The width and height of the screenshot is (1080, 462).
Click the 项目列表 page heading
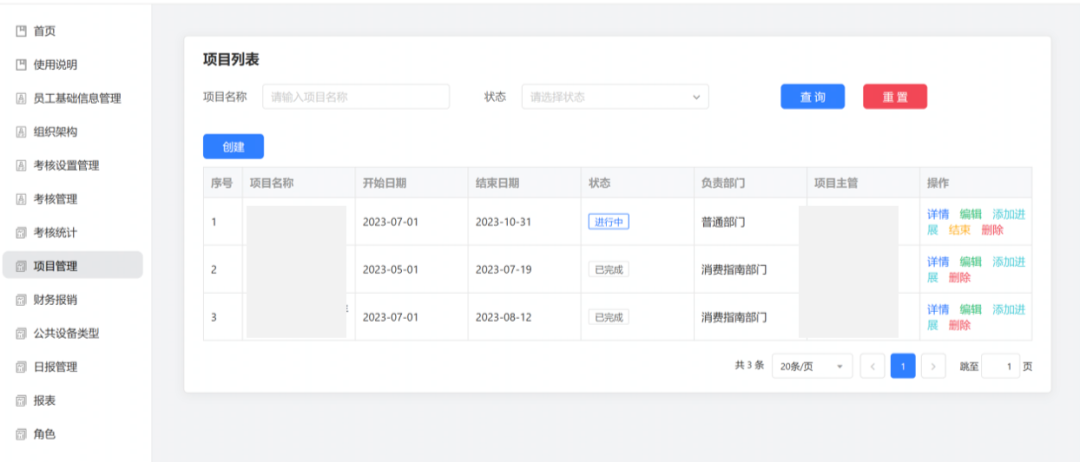point(231,60)
